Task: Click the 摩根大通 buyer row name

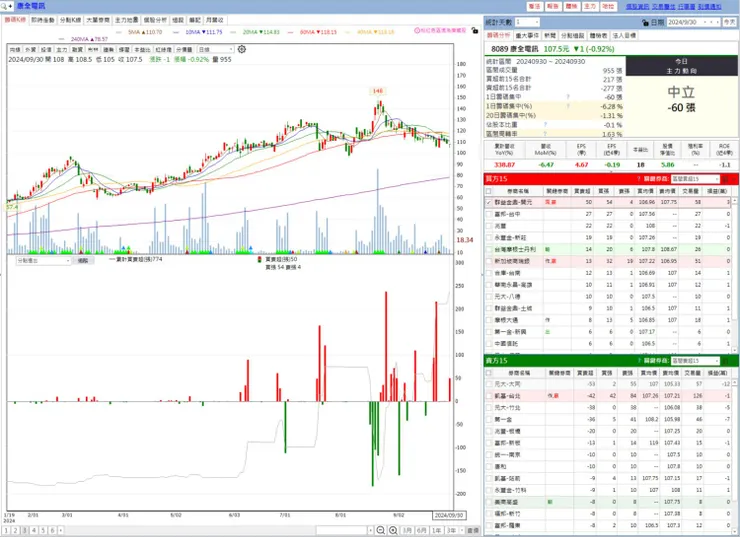Action: (x=506, y=320)
